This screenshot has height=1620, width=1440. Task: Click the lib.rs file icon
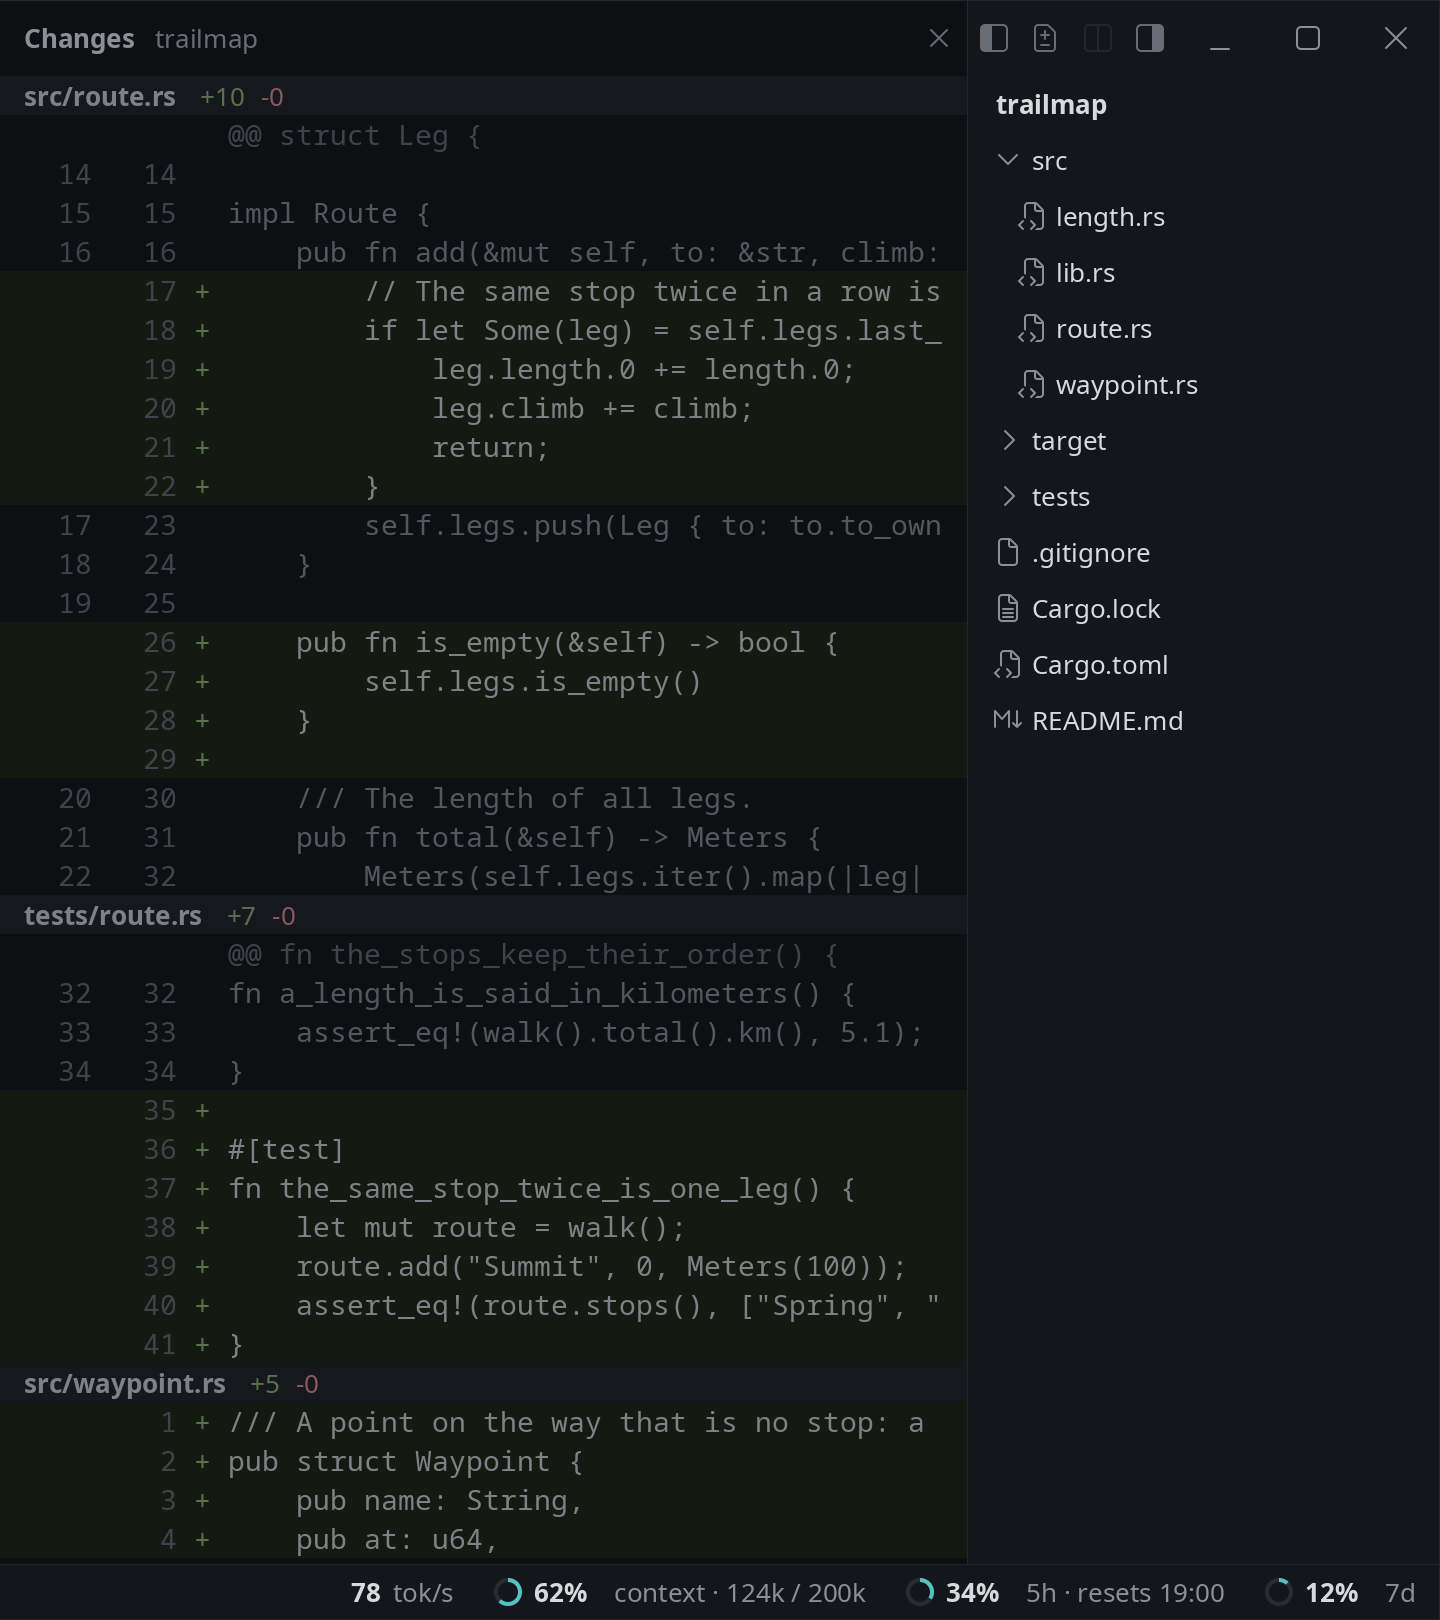point(1031,272)
